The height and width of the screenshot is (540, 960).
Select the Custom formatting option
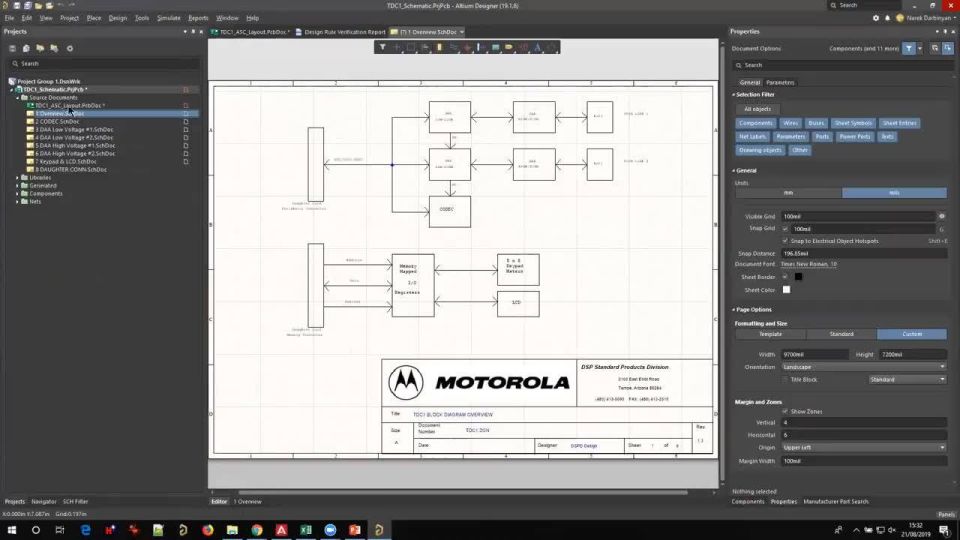coord(912,334)
